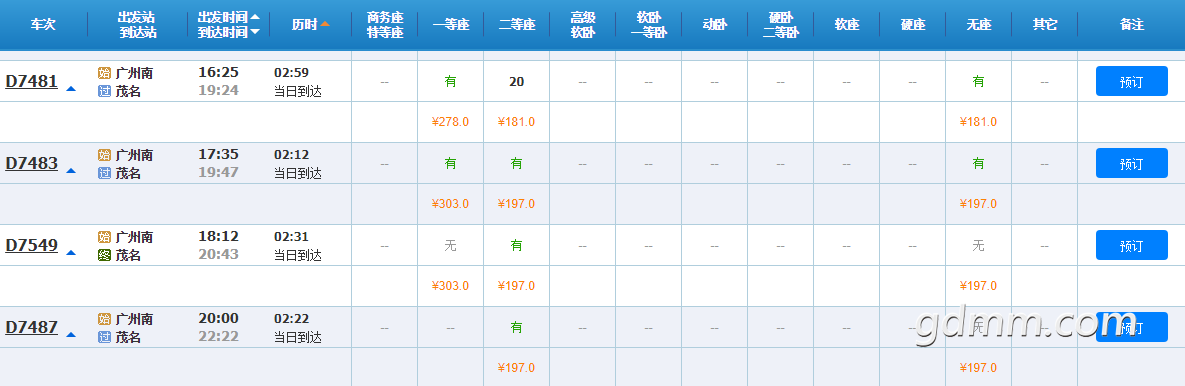Viewport: 1185px width, 386px height.
Task: Click the 车次 column header
Action: coord(43,24)
